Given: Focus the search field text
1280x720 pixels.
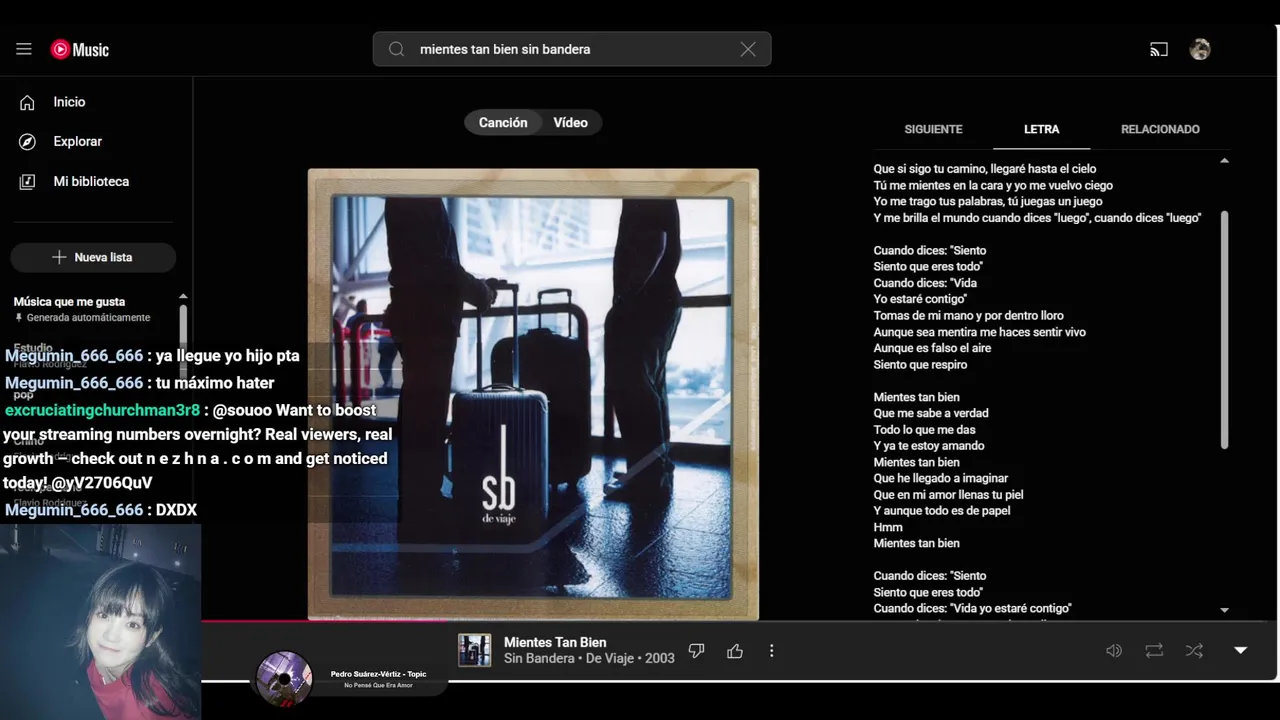Looking at the screenshot, I should (572, 49).
